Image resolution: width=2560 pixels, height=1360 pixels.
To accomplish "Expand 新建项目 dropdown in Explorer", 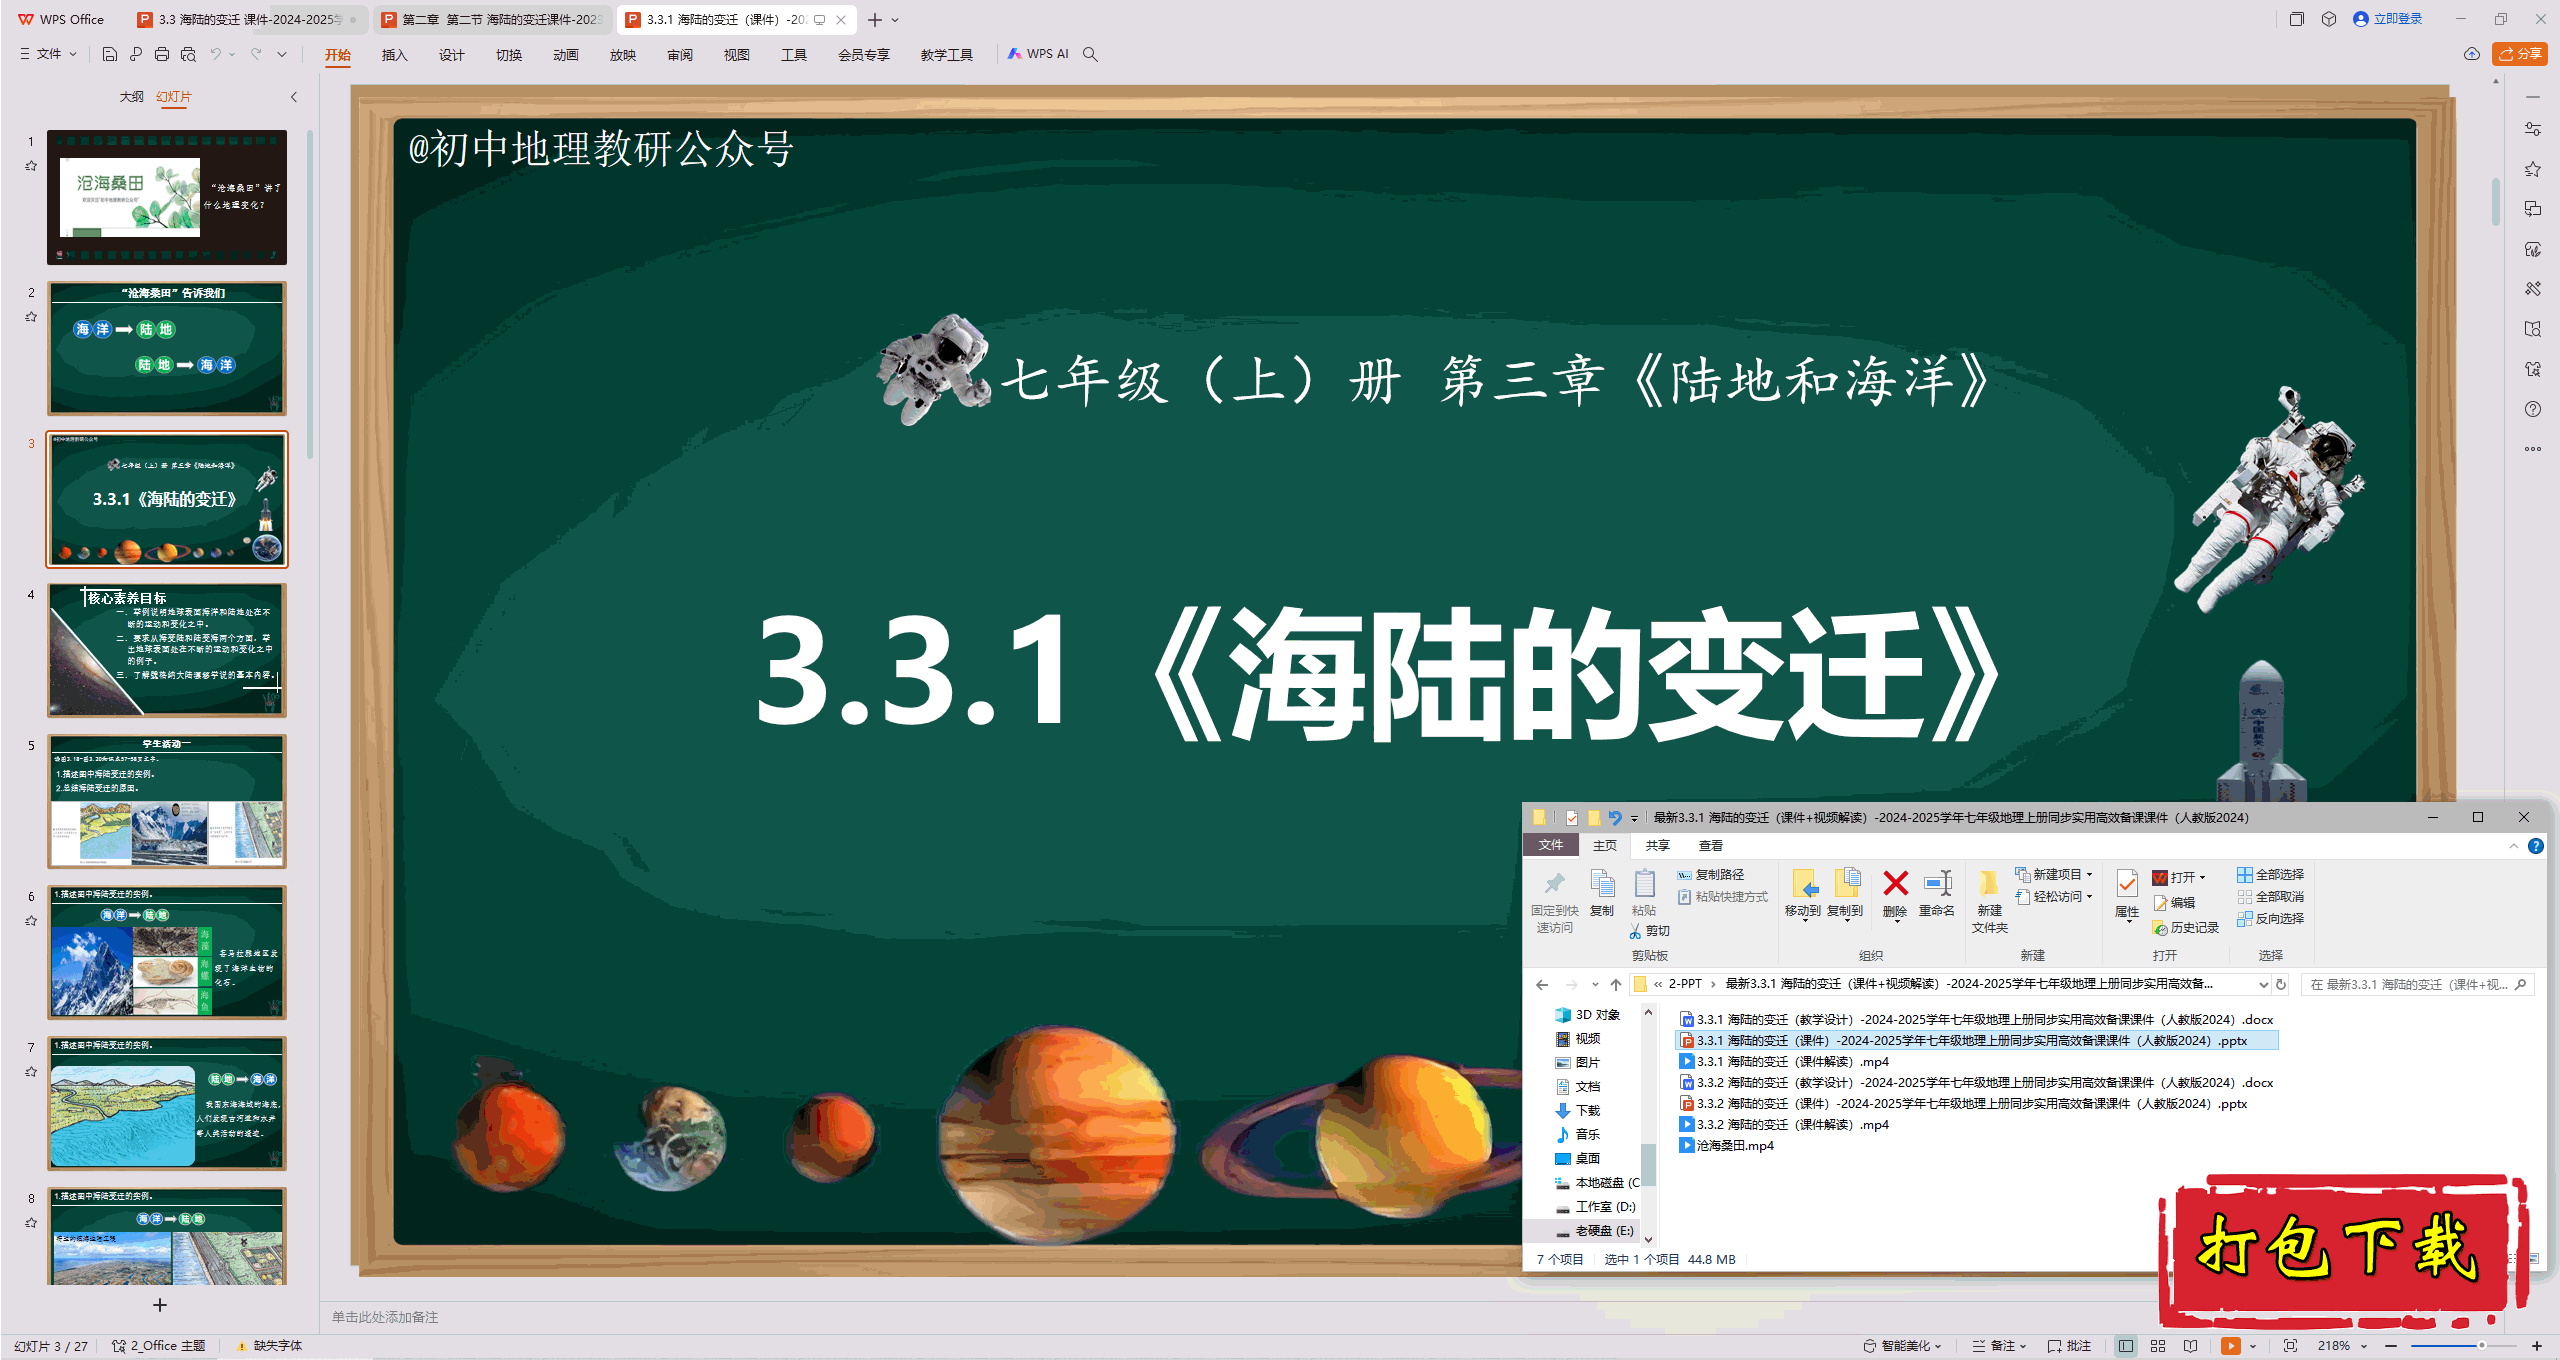I will click(x=2054, y=874).
